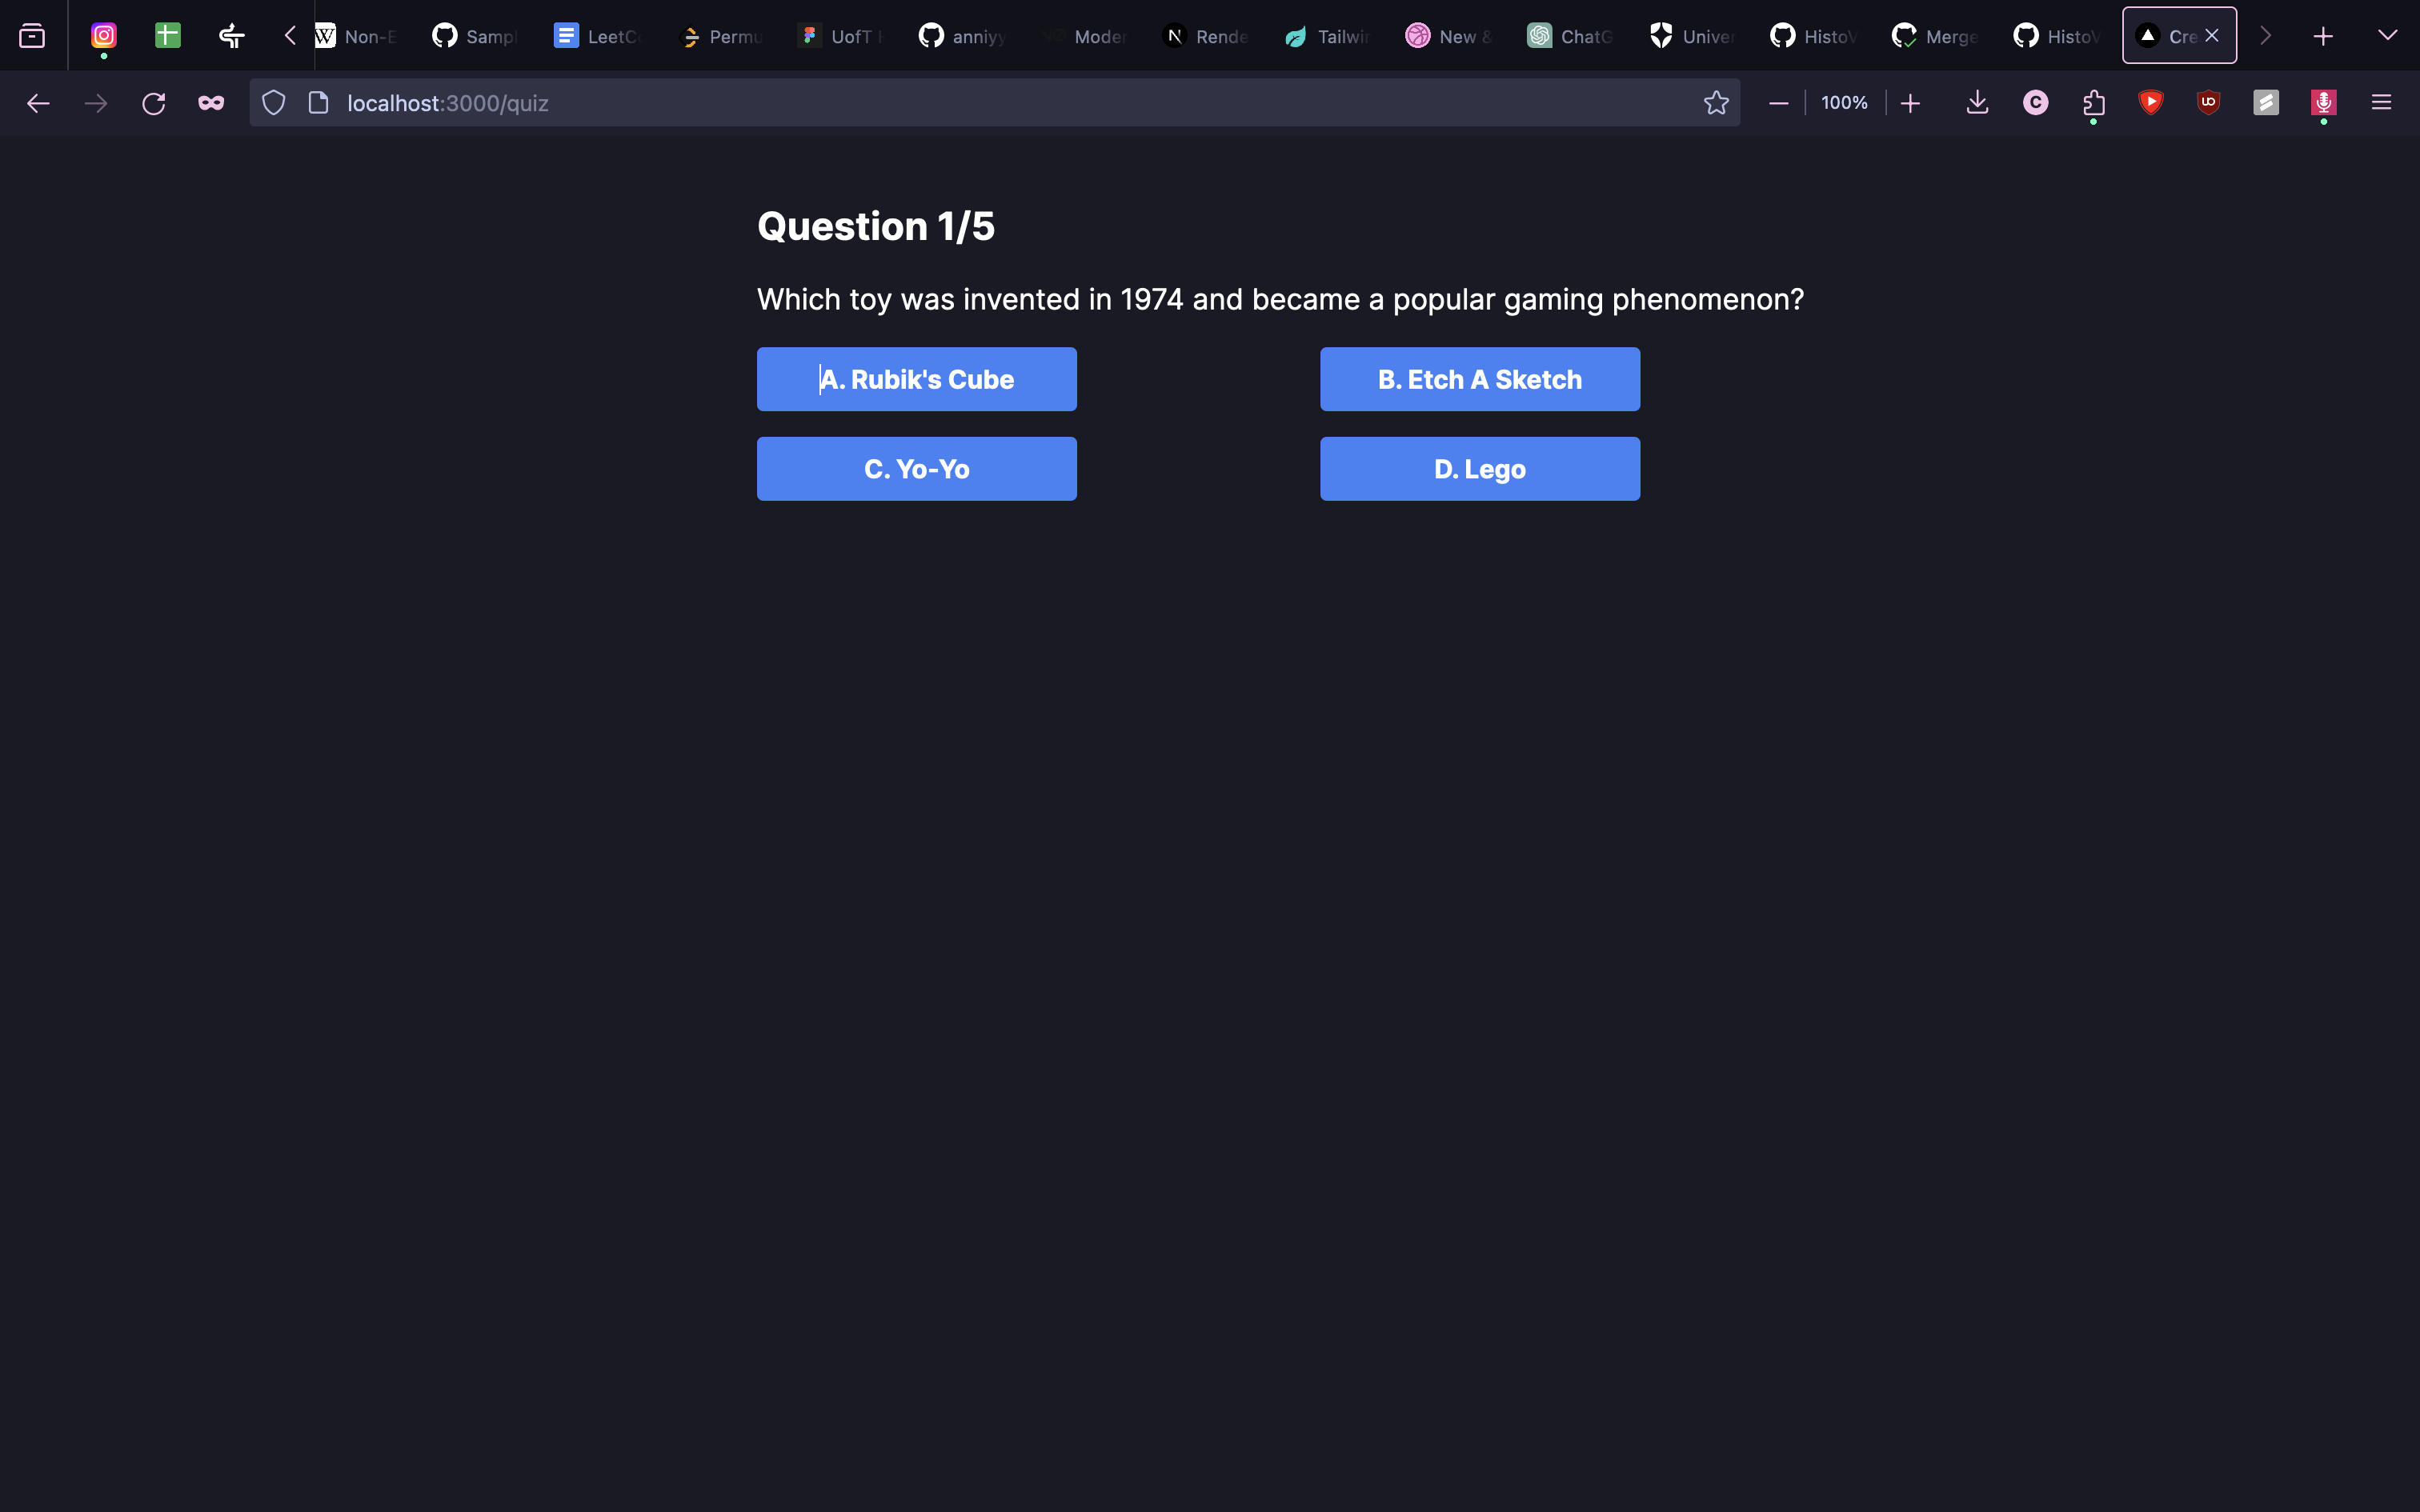Open the hamburger application menu
This screenshot has height=1512, width=2420.
point(2381,103)
